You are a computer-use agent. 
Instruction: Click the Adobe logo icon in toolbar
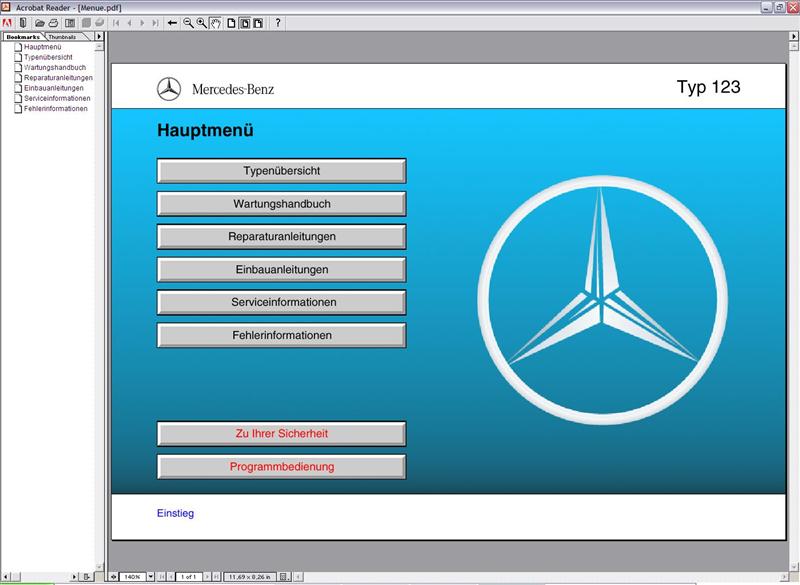(x=7, y=23)
